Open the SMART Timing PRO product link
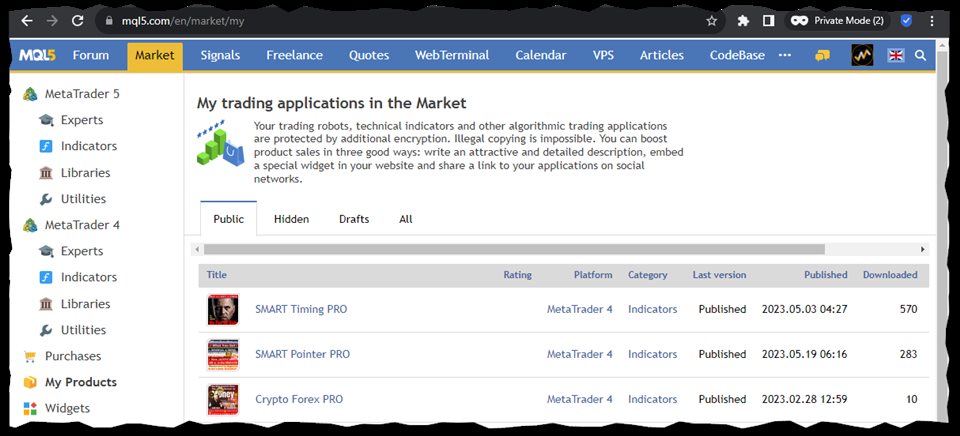The image size is (960, 436). [x=301, y=309]
